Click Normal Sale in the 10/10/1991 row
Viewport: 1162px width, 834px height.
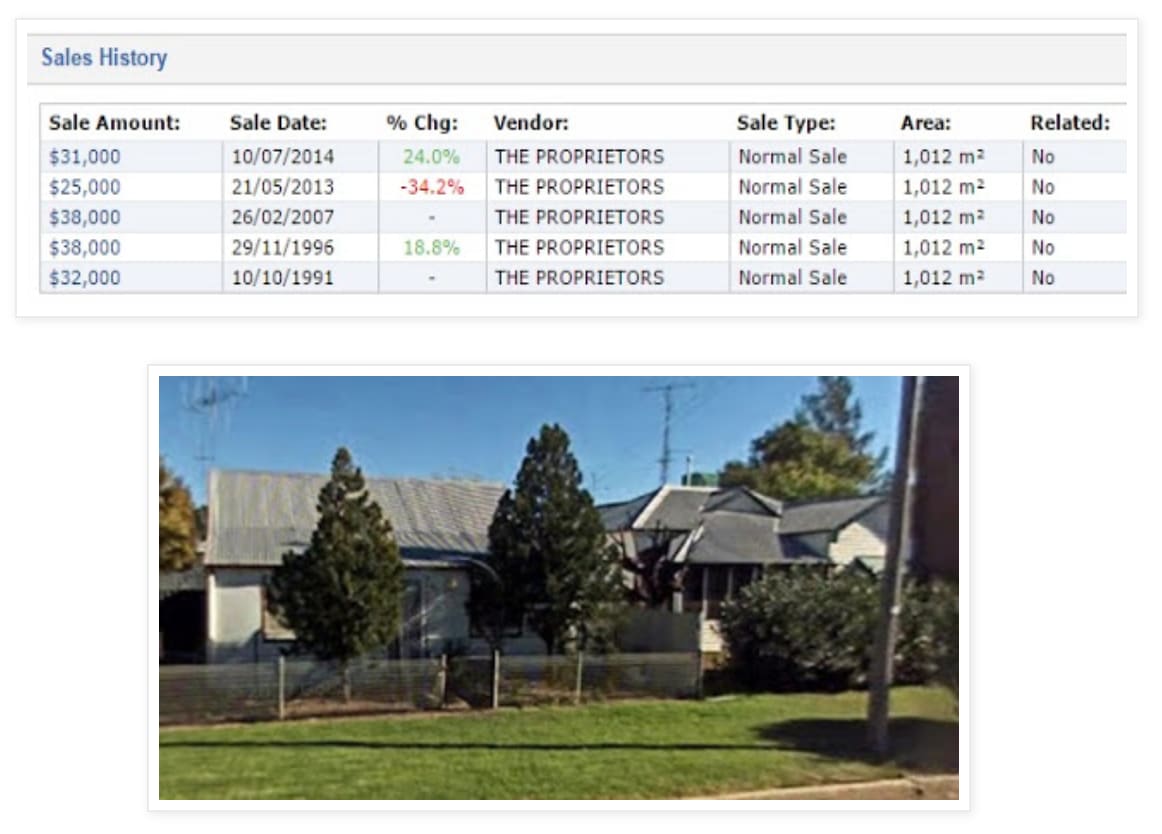click(x=792, y=278)
